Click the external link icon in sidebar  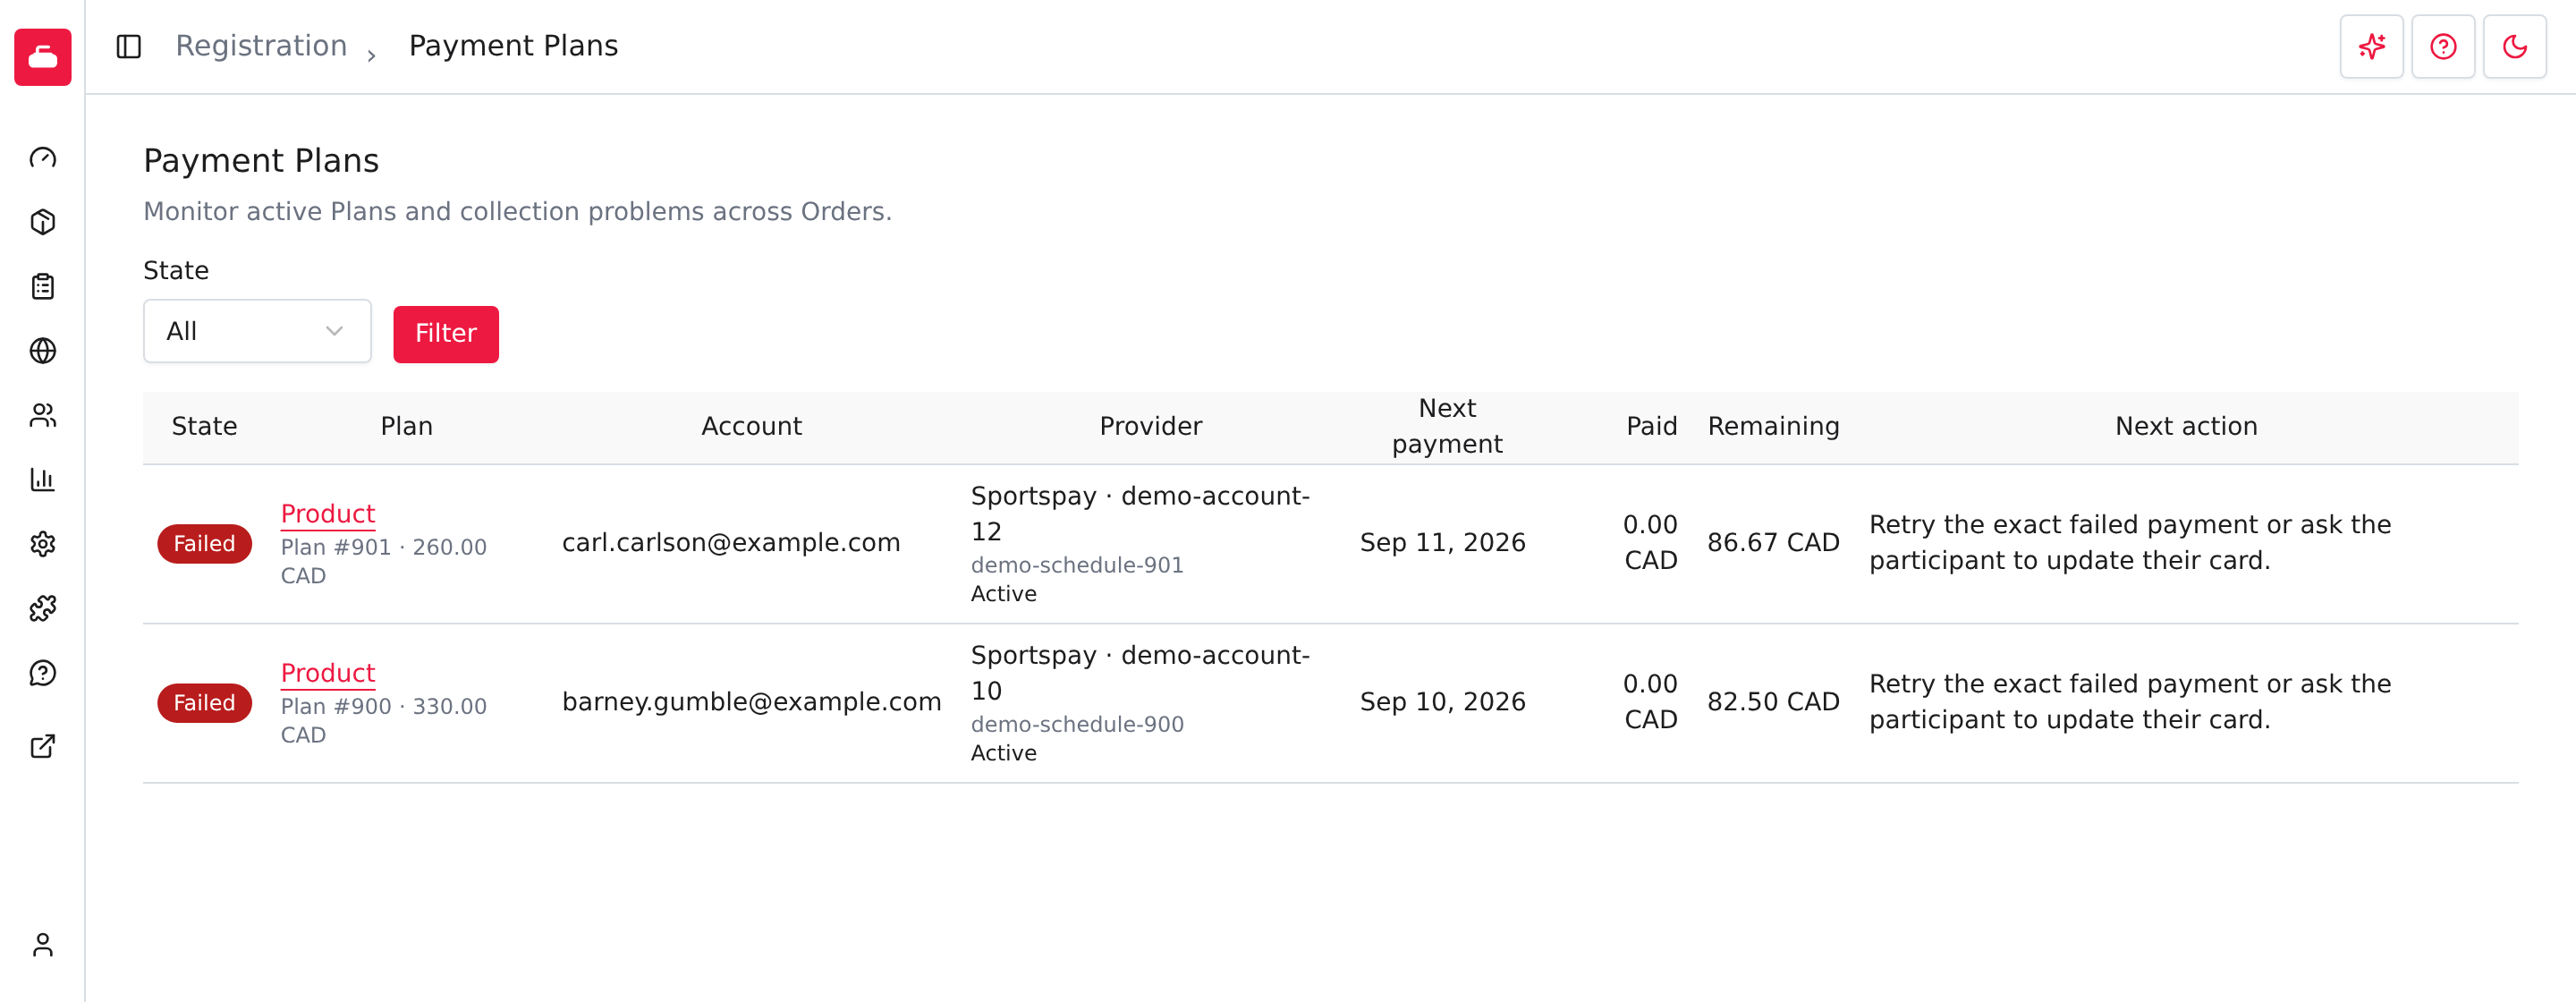[43, 746]
